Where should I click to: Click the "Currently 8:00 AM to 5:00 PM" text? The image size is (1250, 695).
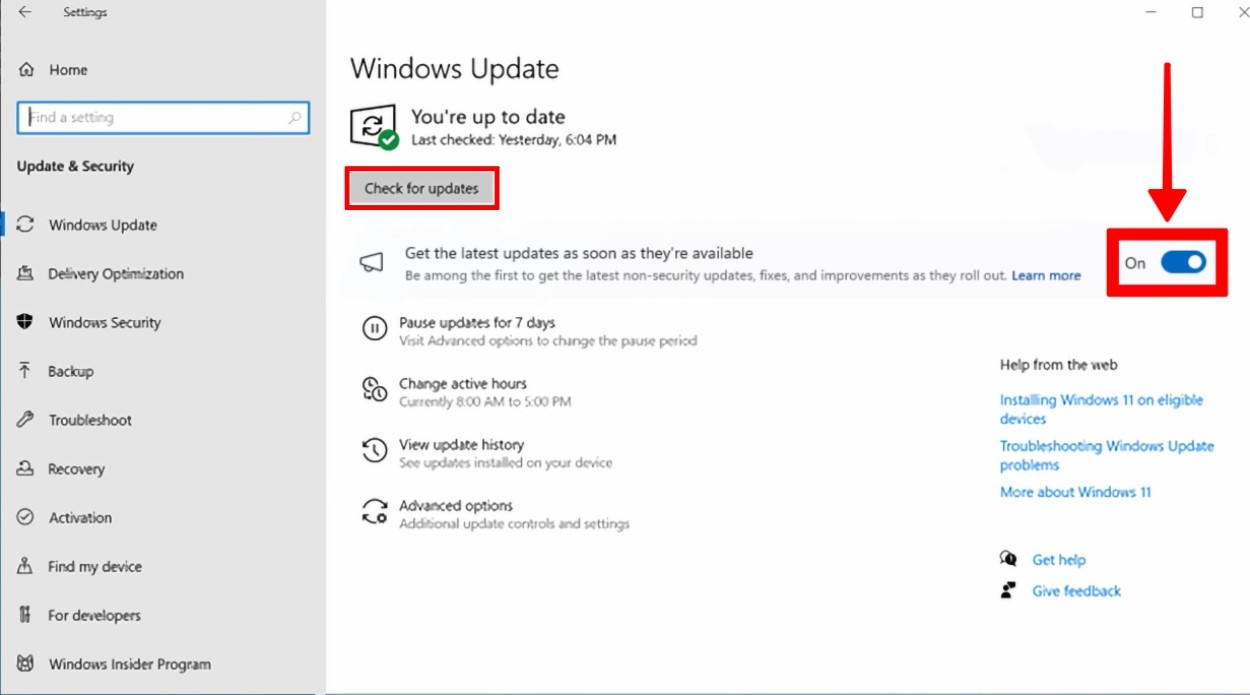coord(485,402)
